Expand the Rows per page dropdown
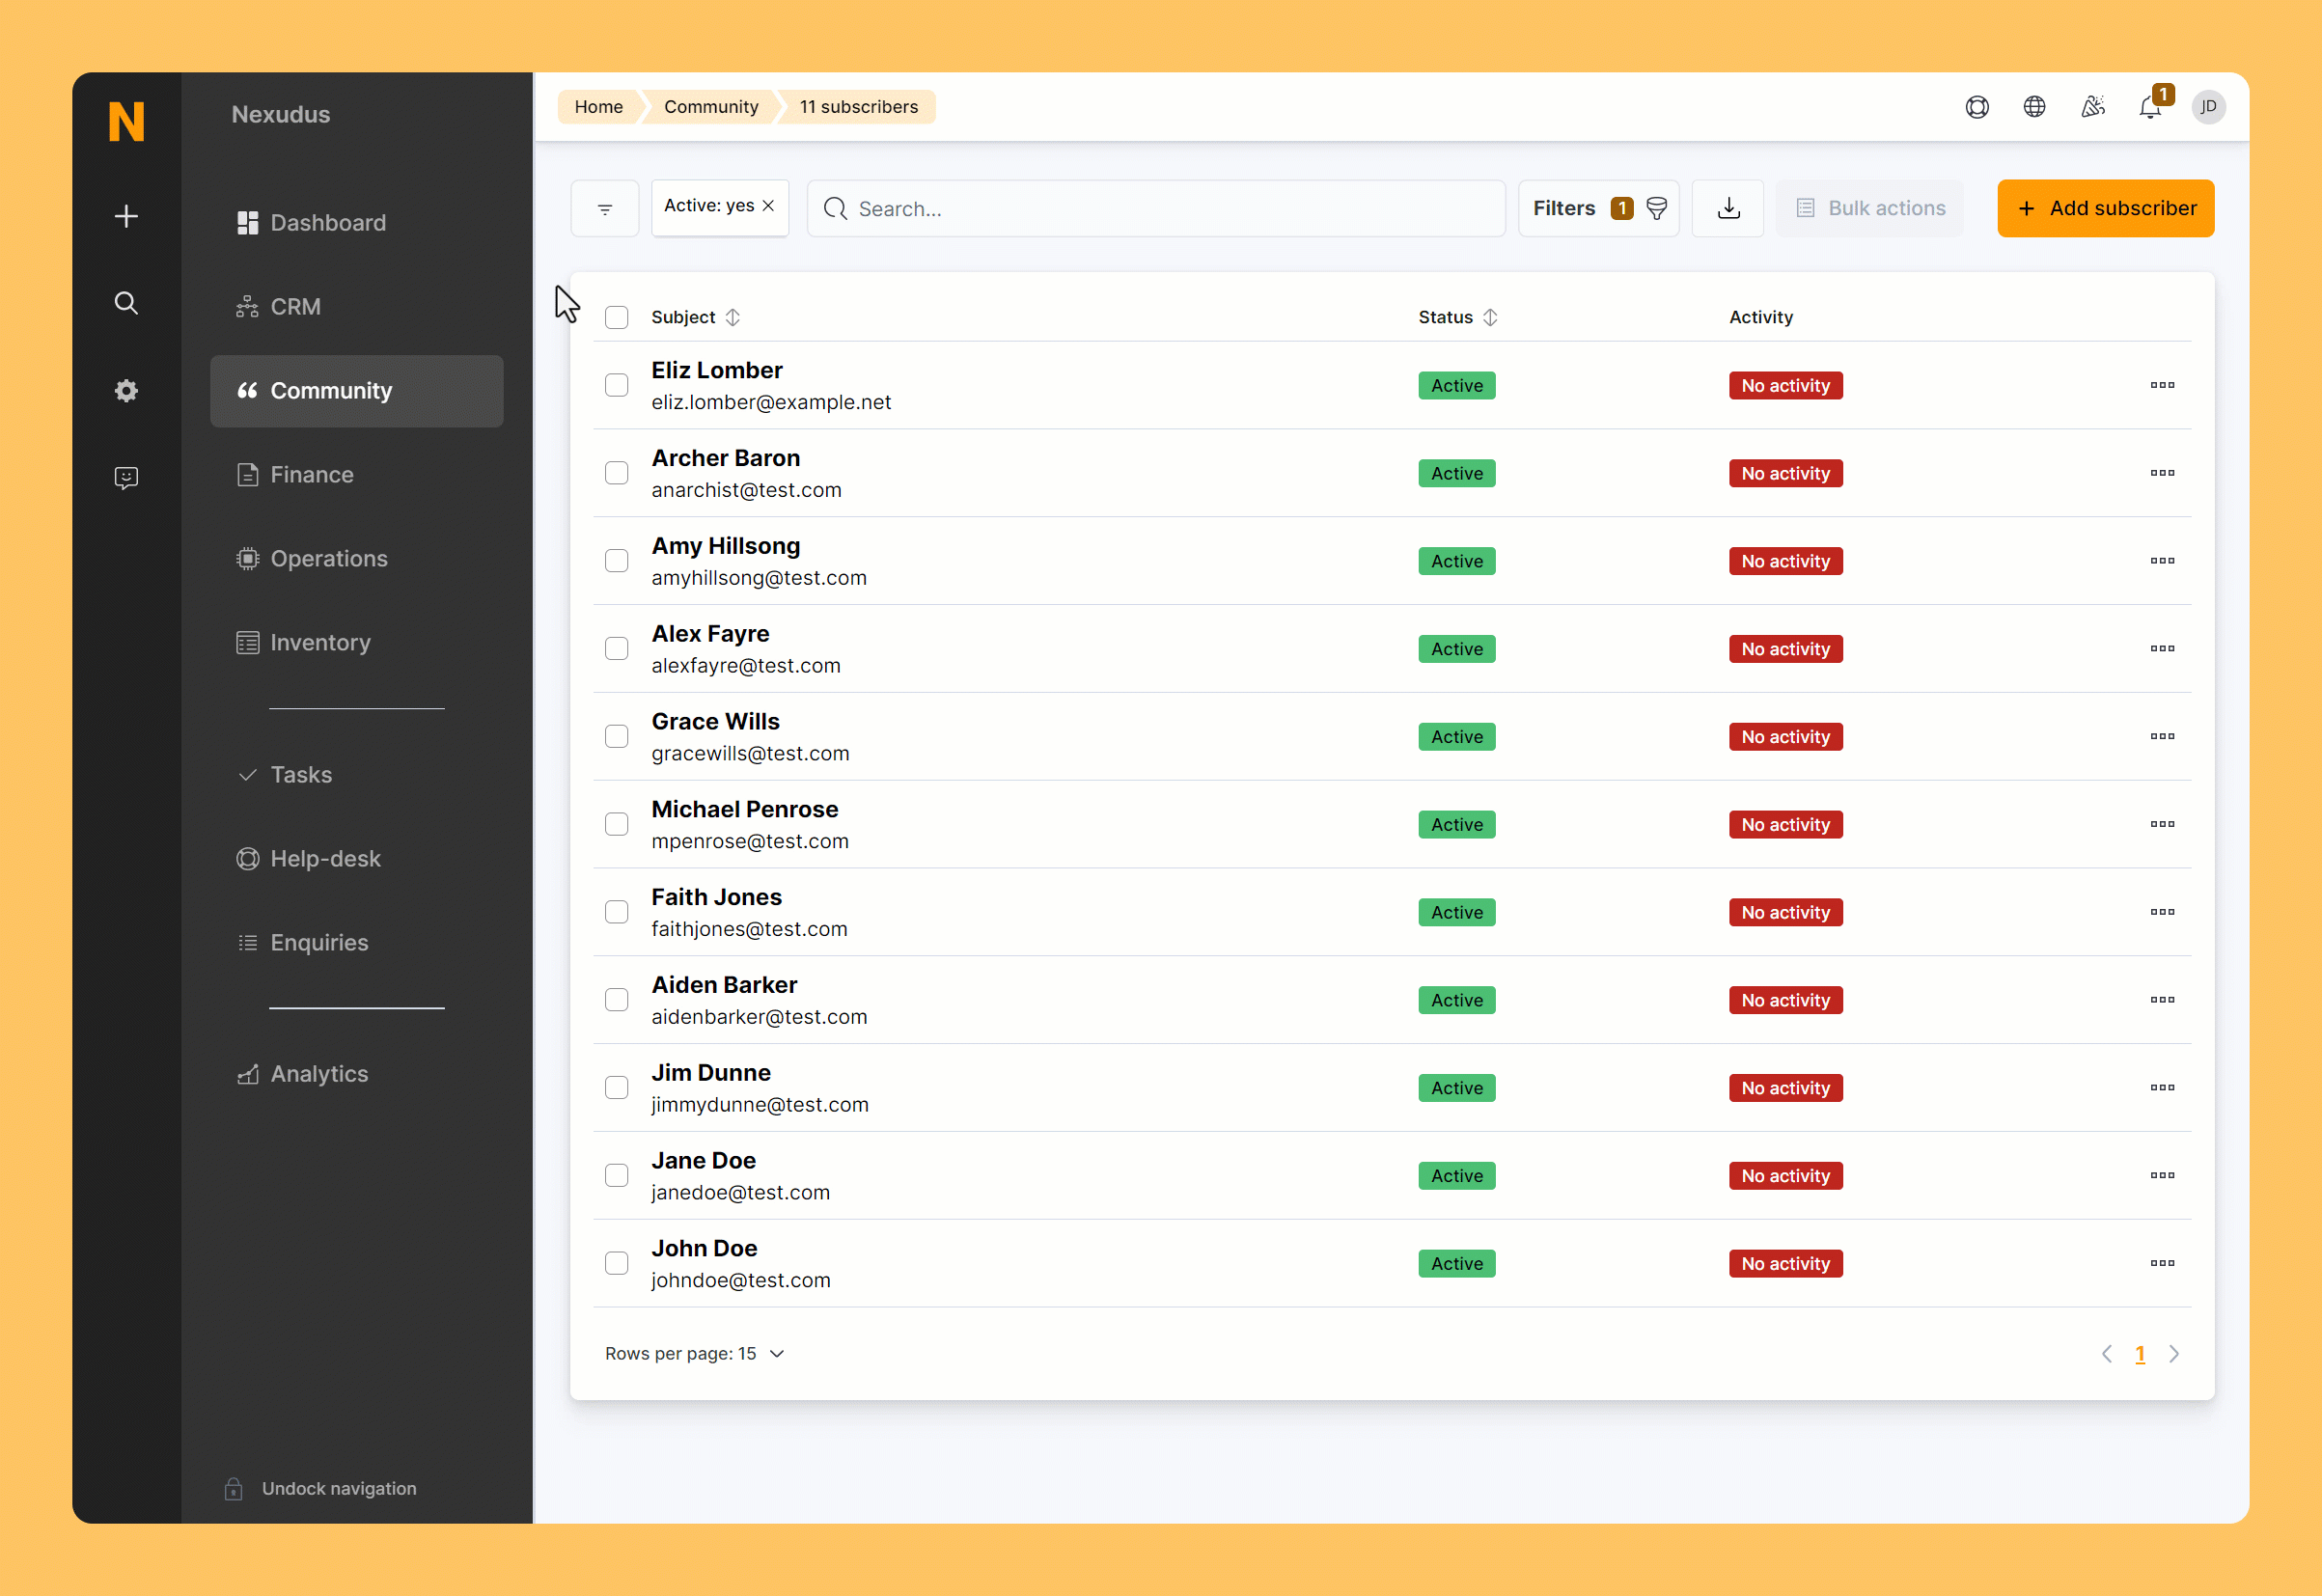The width and height of the screenshot is (2322, 1596). point(695,1353)
